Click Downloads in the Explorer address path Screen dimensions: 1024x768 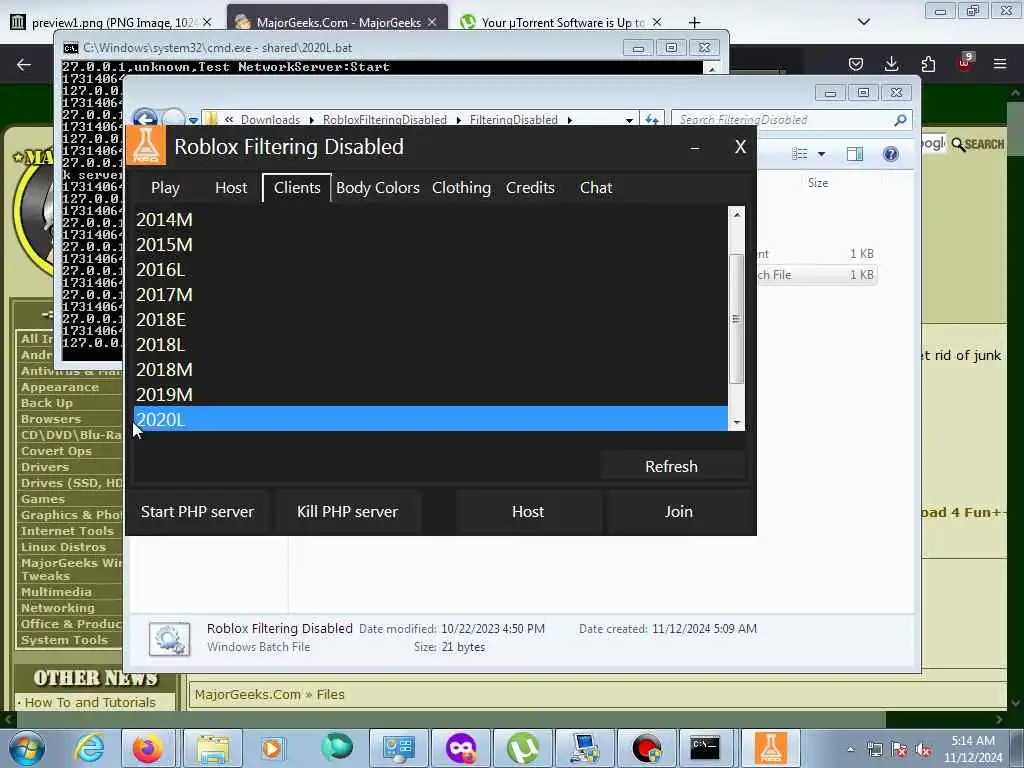click(x=270, y=120)
